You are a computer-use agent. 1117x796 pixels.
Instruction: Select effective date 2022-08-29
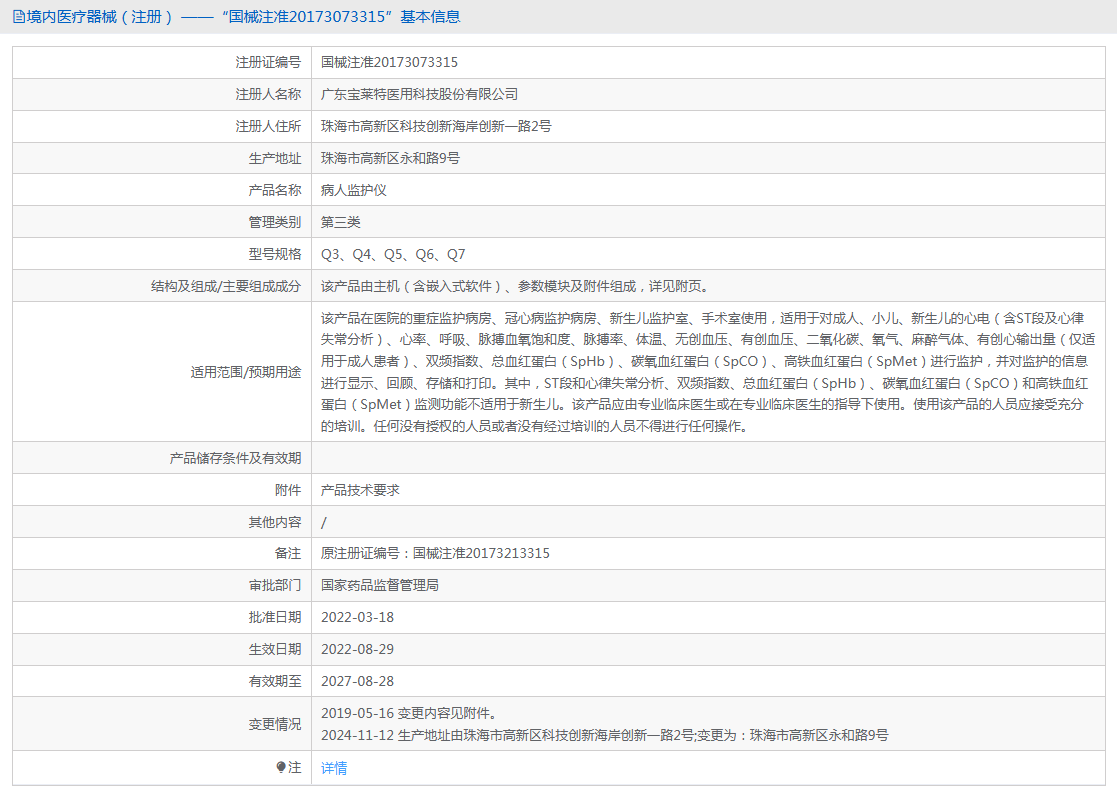click(358, 650)
